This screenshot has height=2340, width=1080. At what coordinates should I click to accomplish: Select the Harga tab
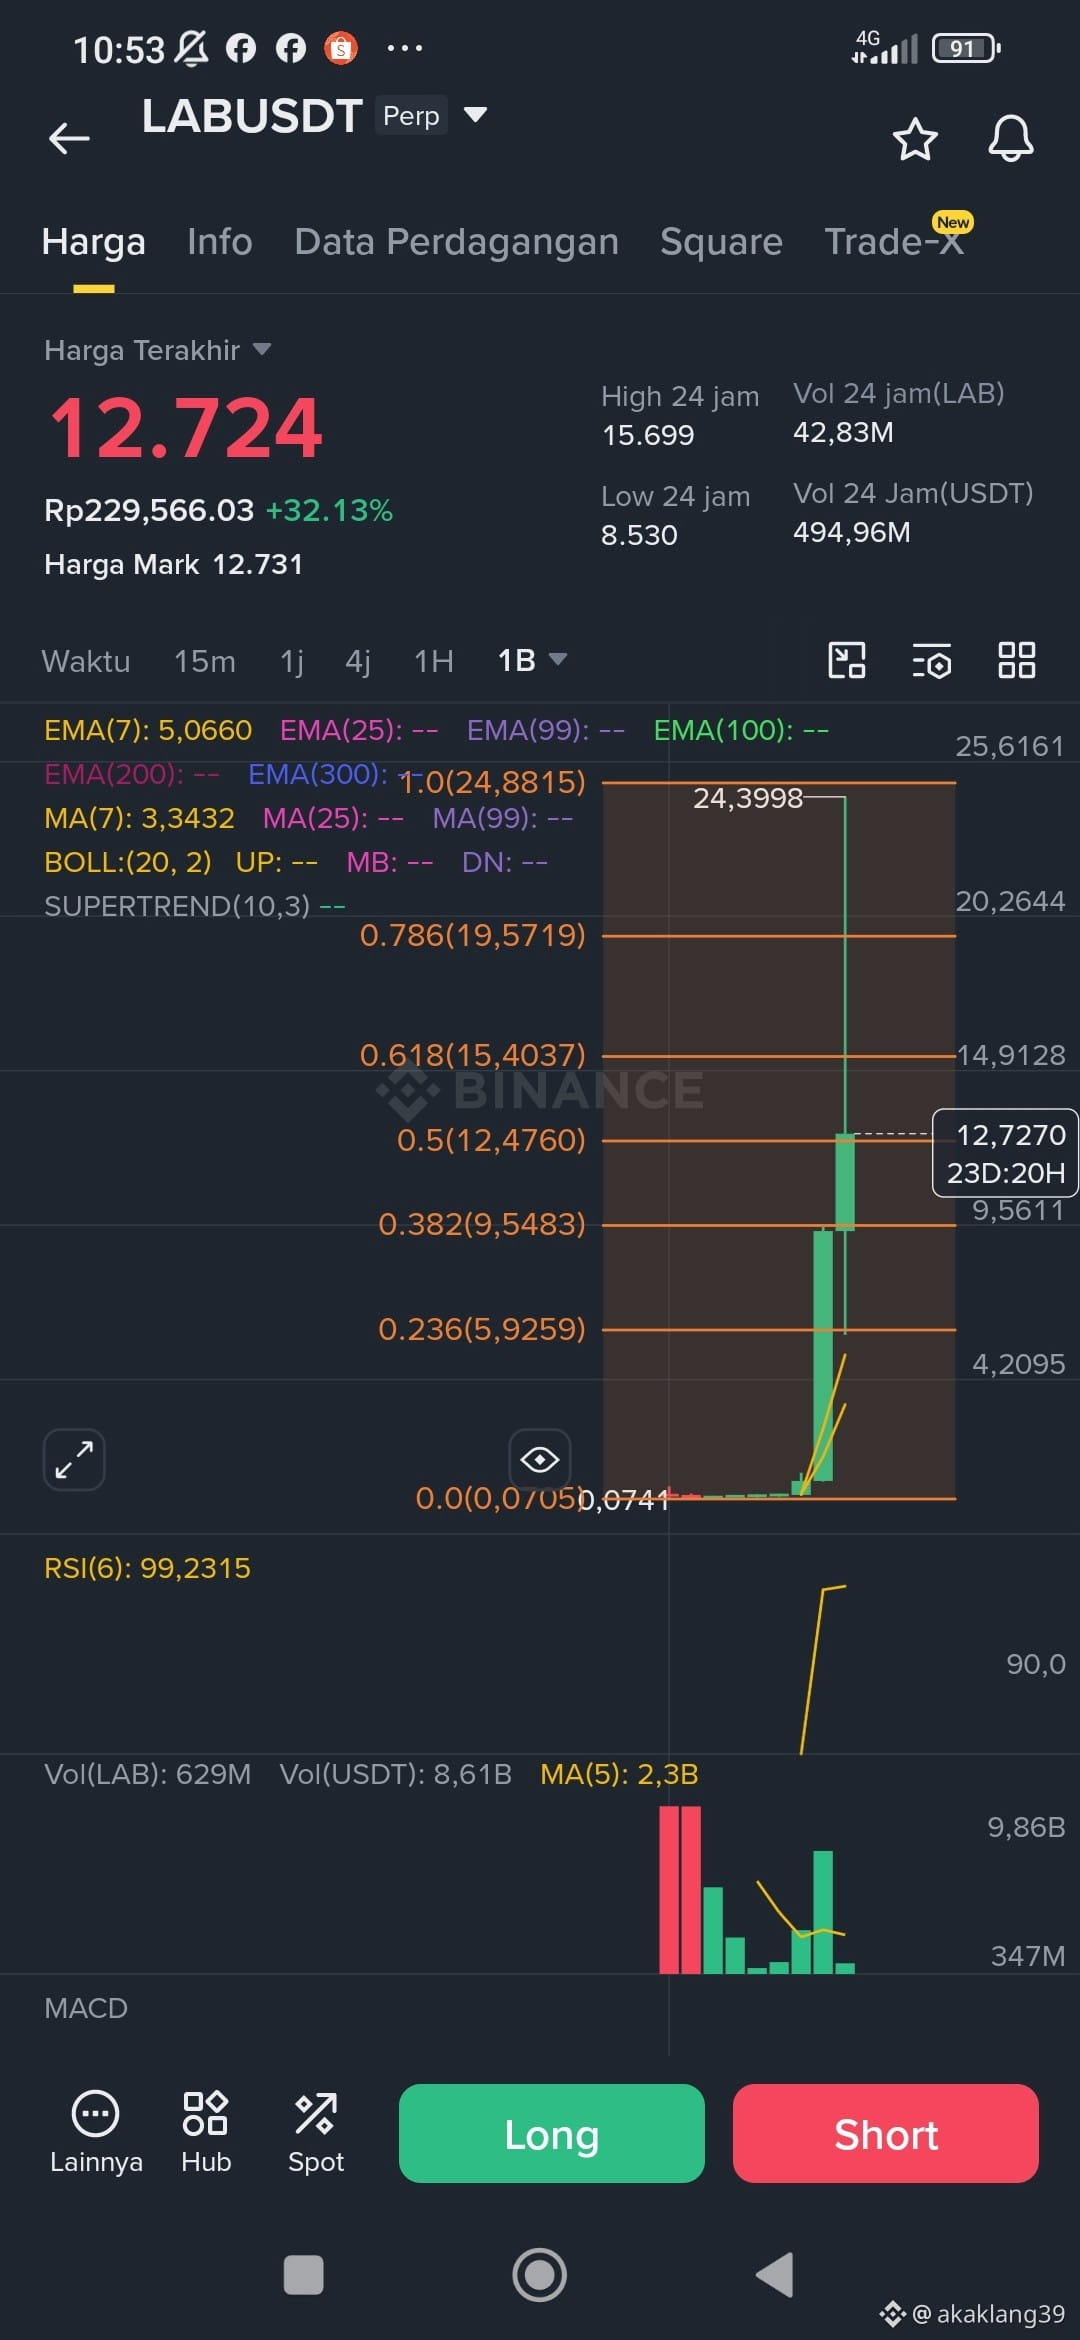[94, 242]
